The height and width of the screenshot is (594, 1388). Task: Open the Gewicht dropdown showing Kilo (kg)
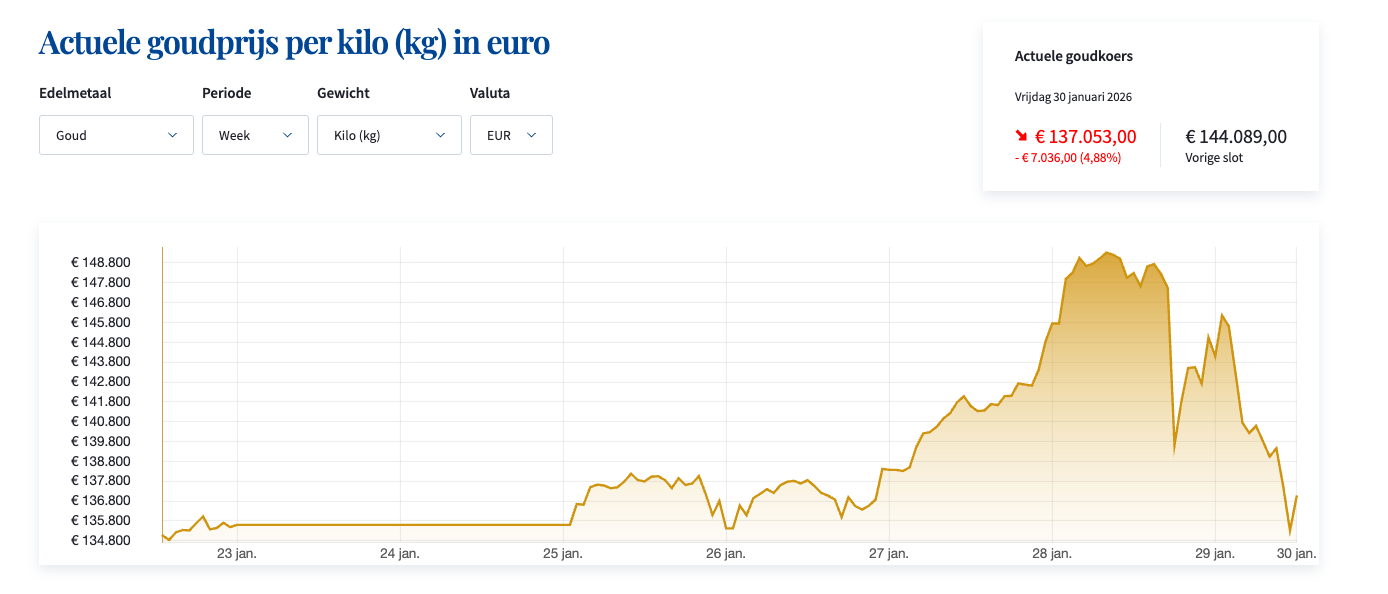(x=389, y=135)
